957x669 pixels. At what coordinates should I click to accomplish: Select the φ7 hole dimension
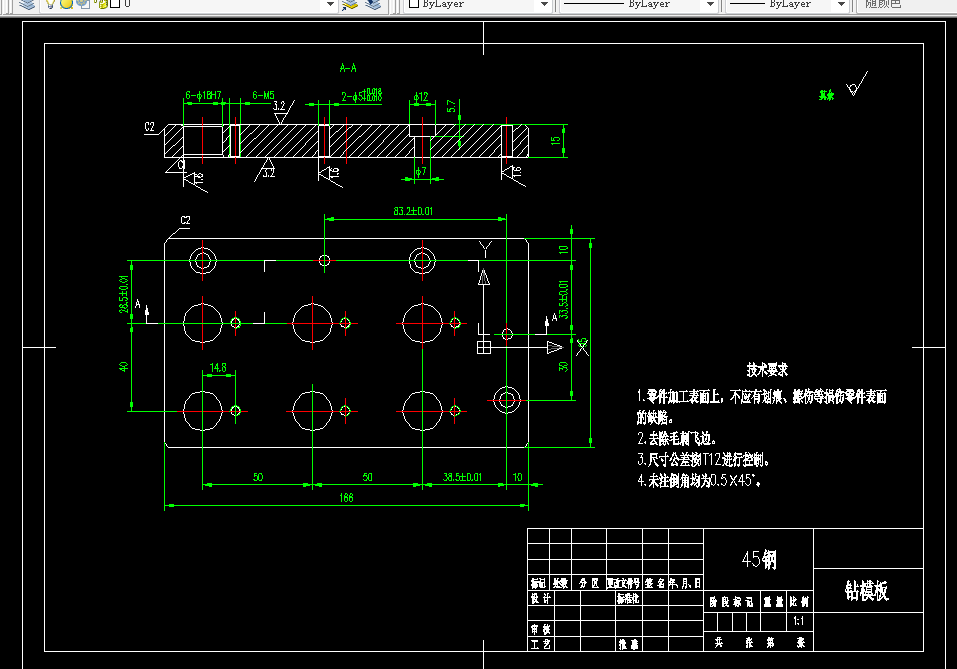pyautogui.click(x=421, y=172)
